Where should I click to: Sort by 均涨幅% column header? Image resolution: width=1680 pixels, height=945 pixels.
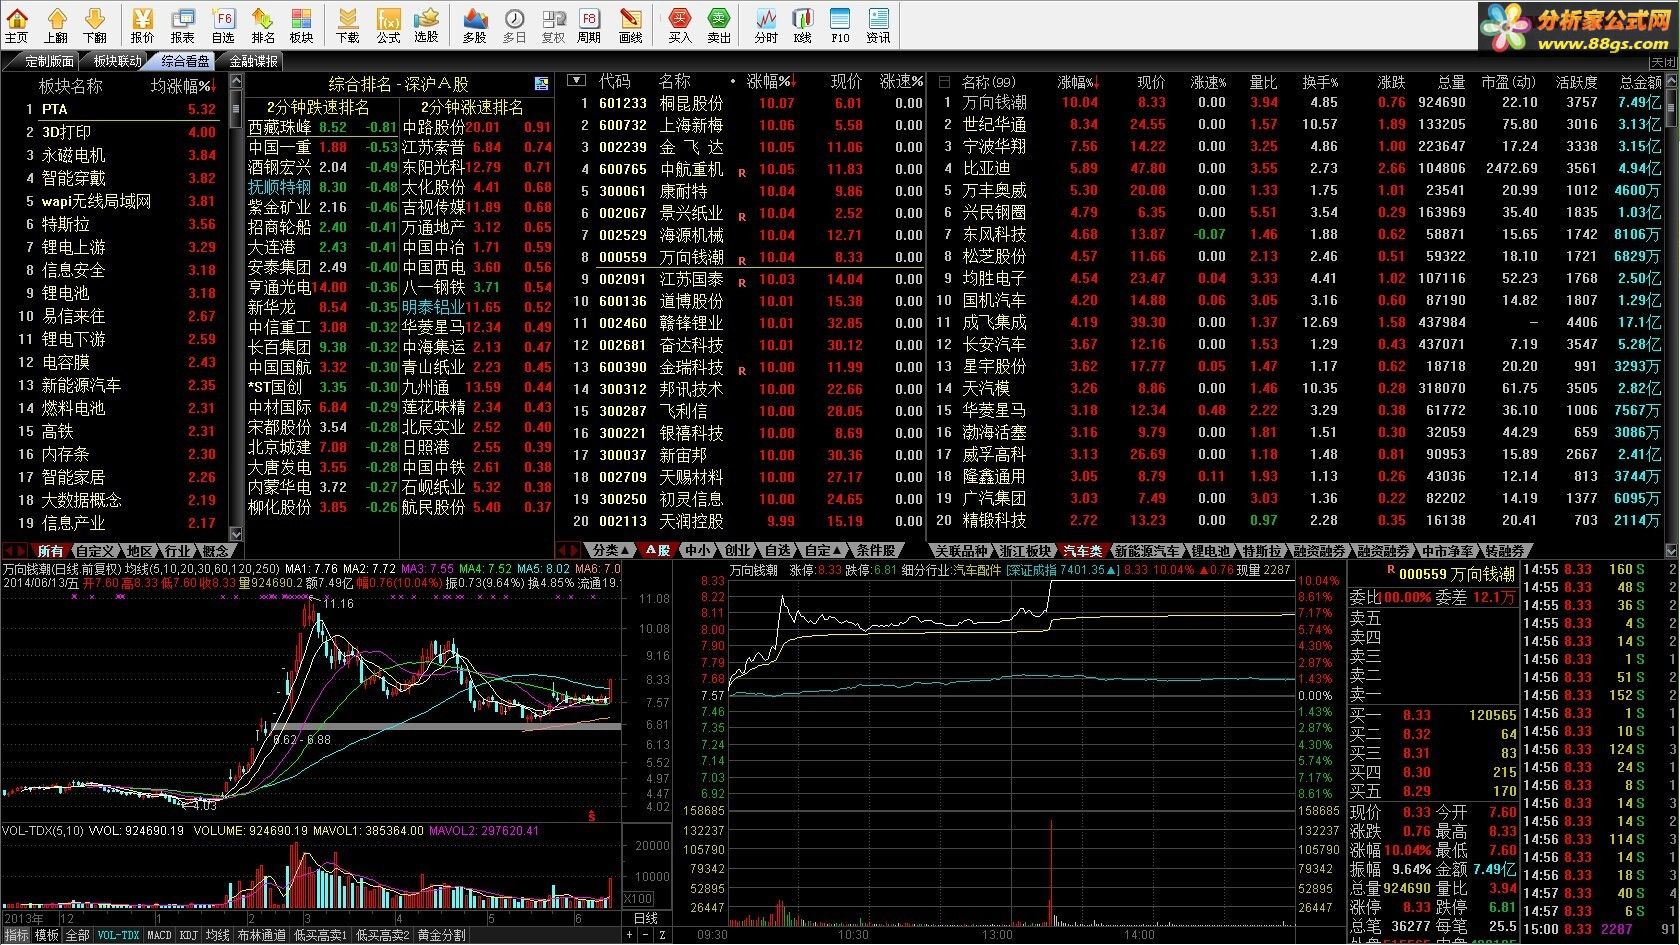coord(181,86)
